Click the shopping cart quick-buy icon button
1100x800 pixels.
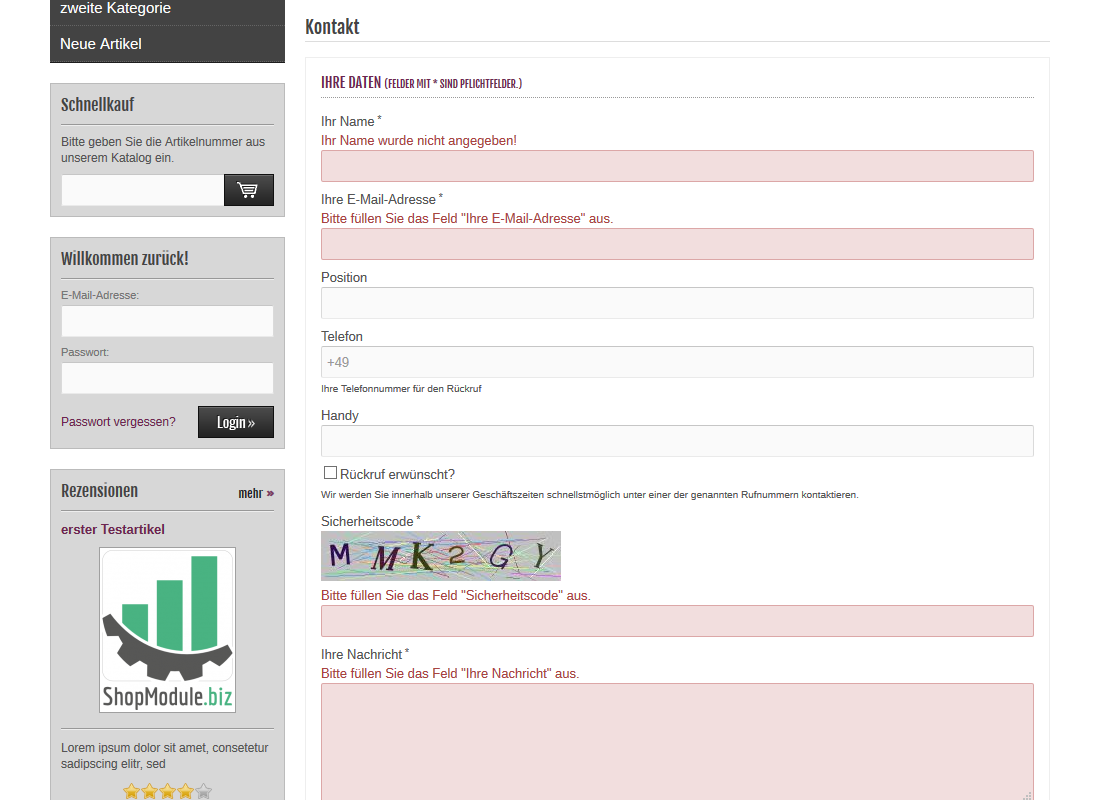tap(248, 190)
